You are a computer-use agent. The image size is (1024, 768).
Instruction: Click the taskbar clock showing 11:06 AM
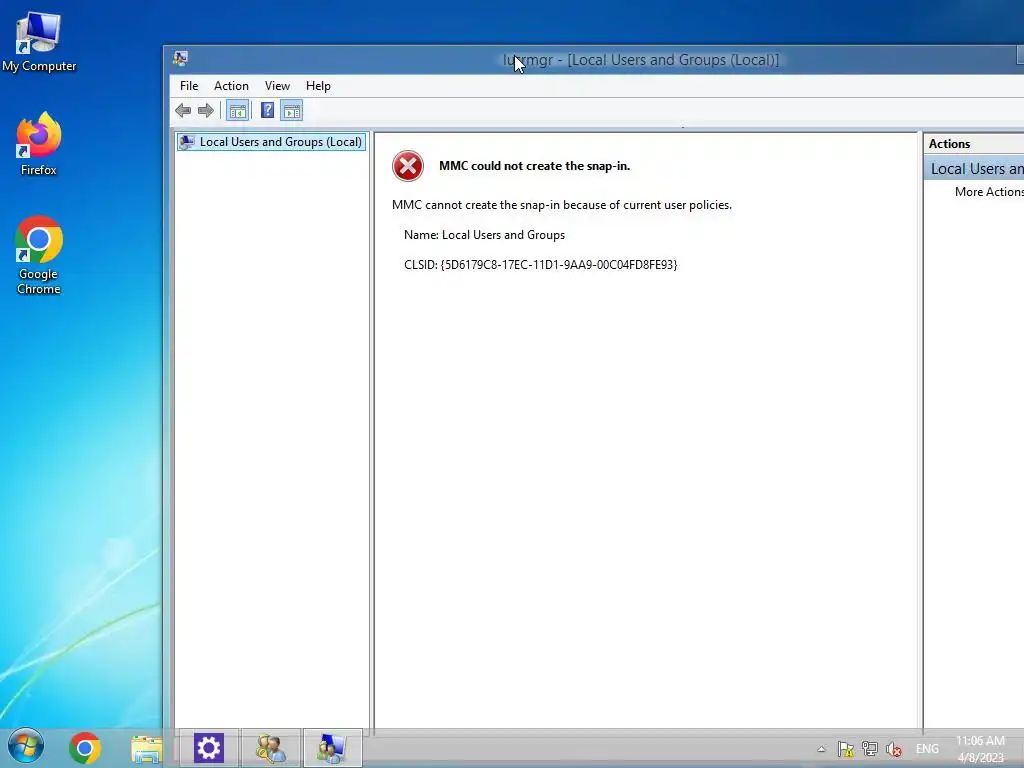click(x=980, y=749)
